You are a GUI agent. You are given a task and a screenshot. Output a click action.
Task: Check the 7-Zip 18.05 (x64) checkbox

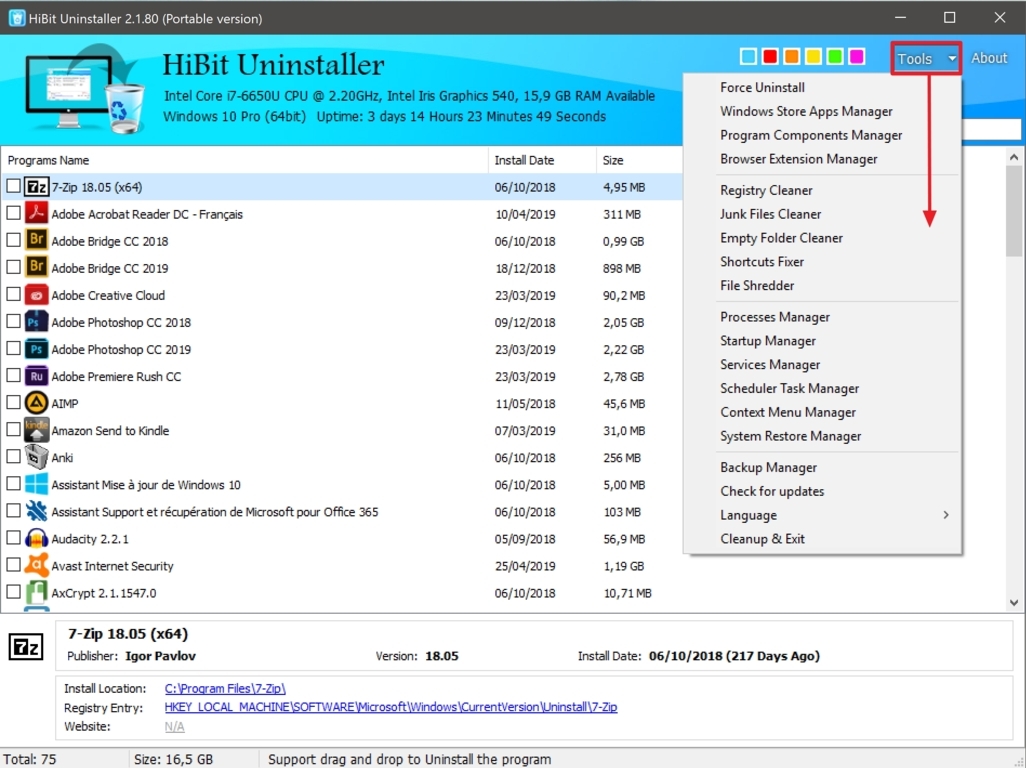pos(13,186)
